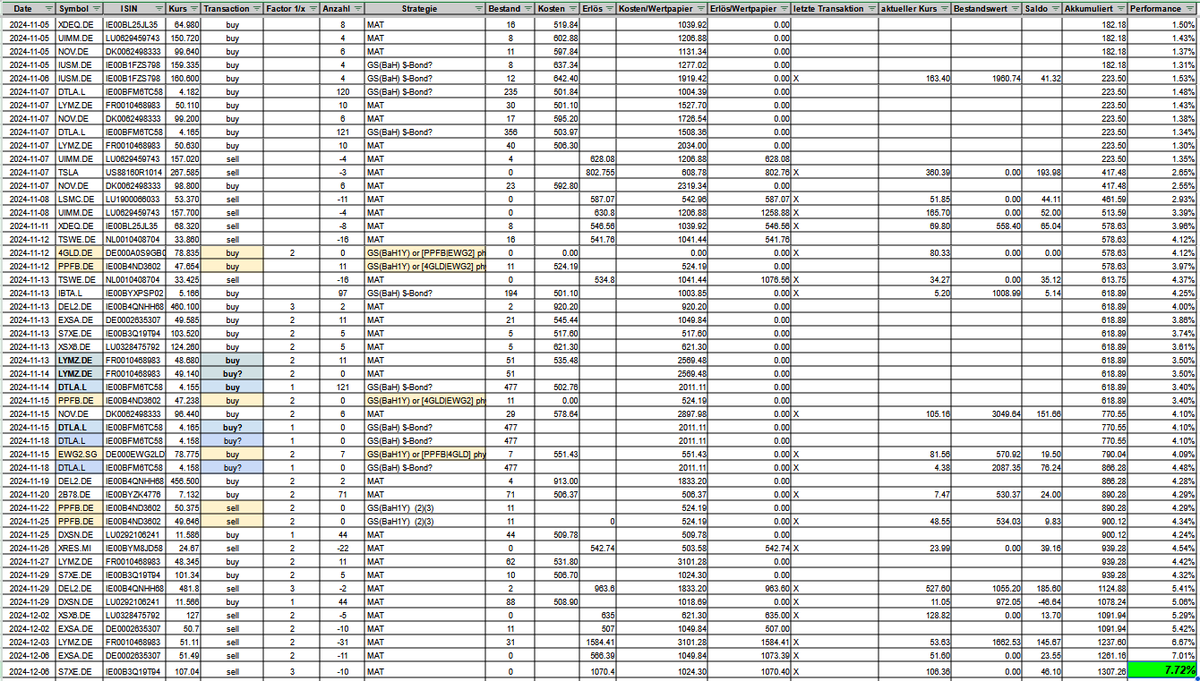This screenshot has height=681, width=1200.
Task: Open the Kosten column filter dropdown
Action: [574, 7]
